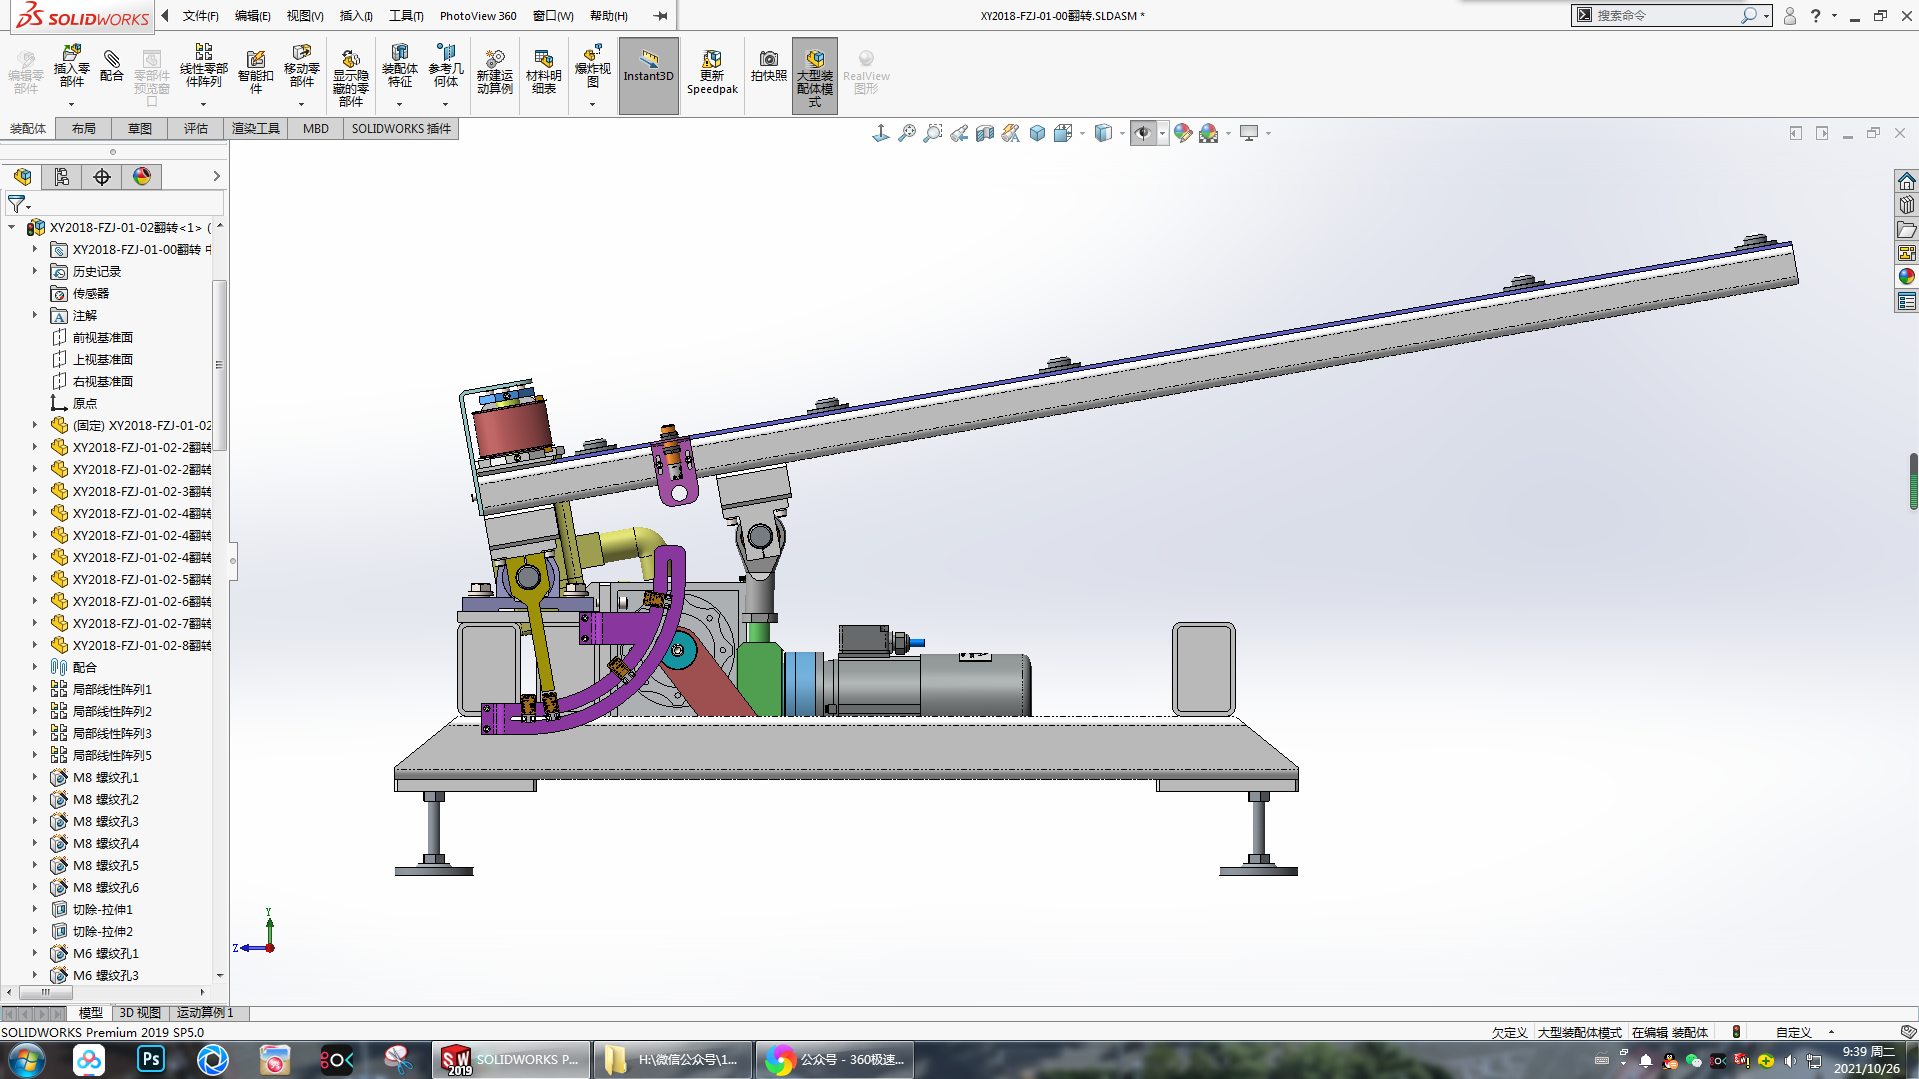Switch to the PropertyManager panel icon
Image resolution: width=1919 pixels, height=1079 pixels.
point(62,177)
